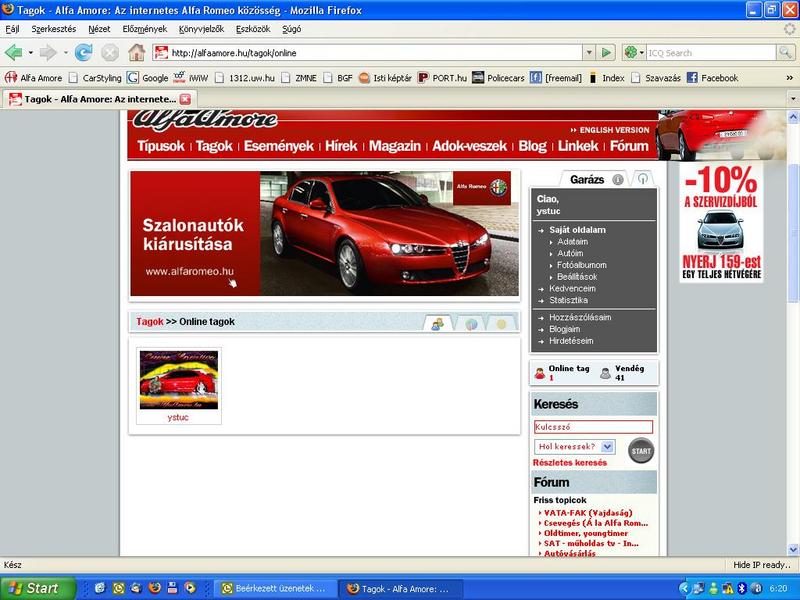Viewport: 800px width, 600px height.
Task: Open the Szerkesztés menu
Action: click(54, 29)
